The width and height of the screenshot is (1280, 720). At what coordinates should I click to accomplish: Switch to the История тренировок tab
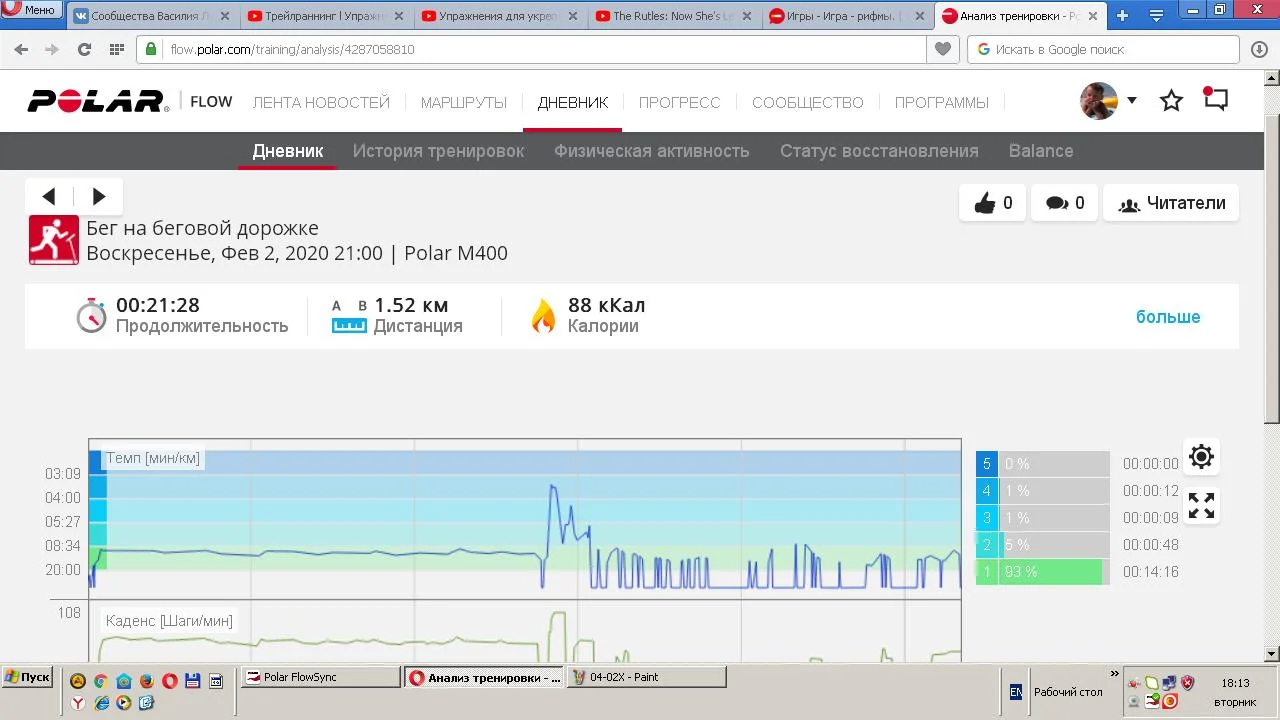point(438,151)
